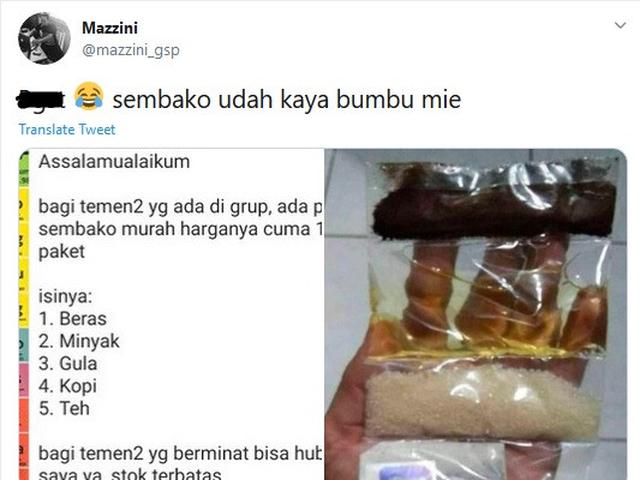The width and height of the screenshot is (640, 480).
Task: Open the Assalamualaikum chat screenshot image
Action: pos(171,314)
